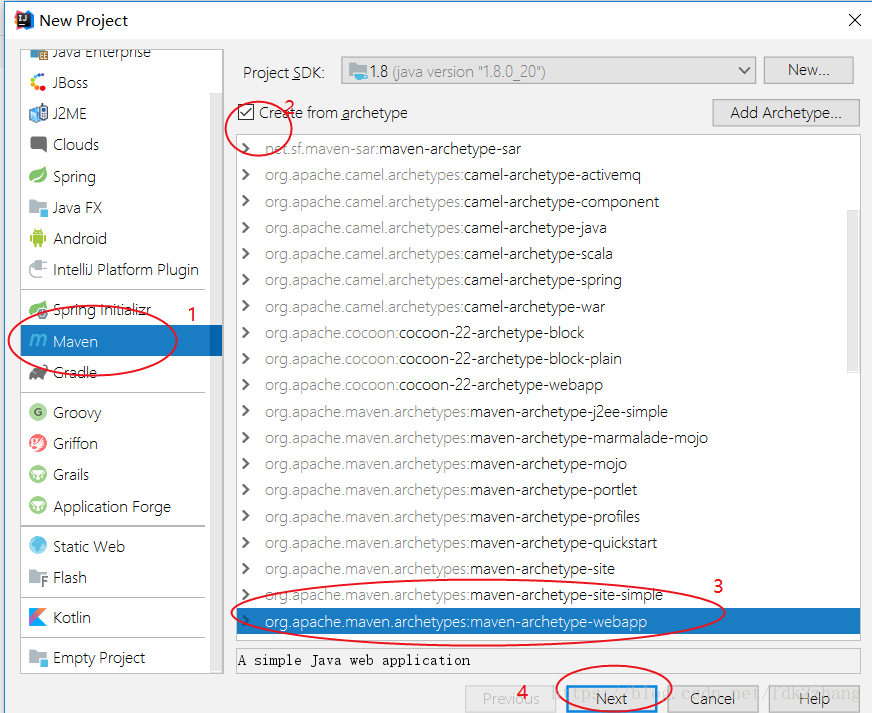Select cocoon-22-archetype-webapp archetype
Image resolution: width=872 pixels, height=713 pixels.
pyautogui.click(x=548, y=385)
